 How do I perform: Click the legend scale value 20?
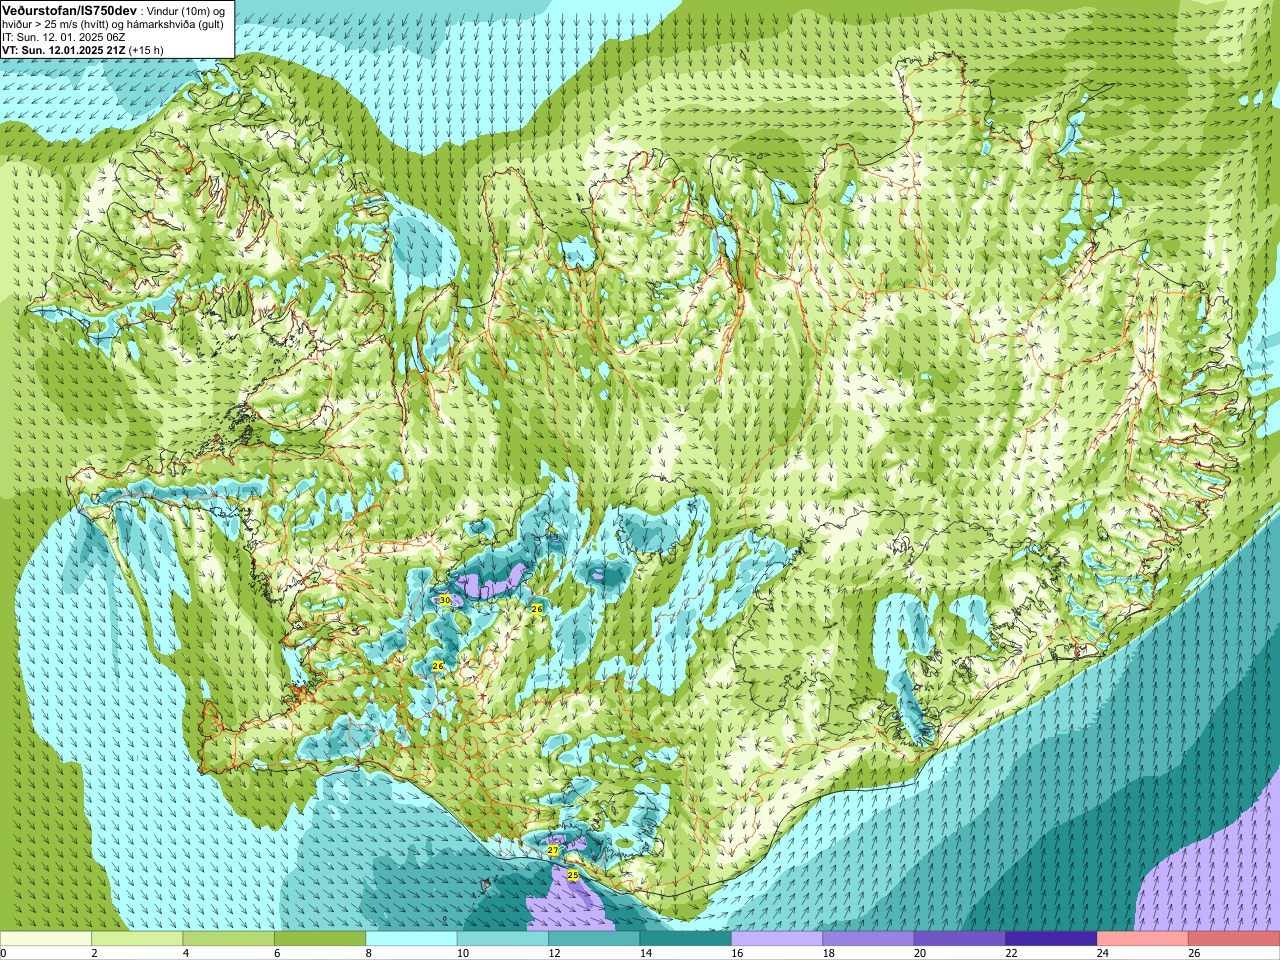[x=920, y=953]
